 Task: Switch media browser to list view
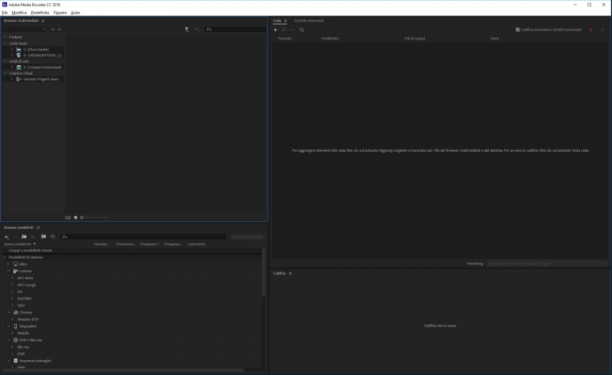point(68,217)
